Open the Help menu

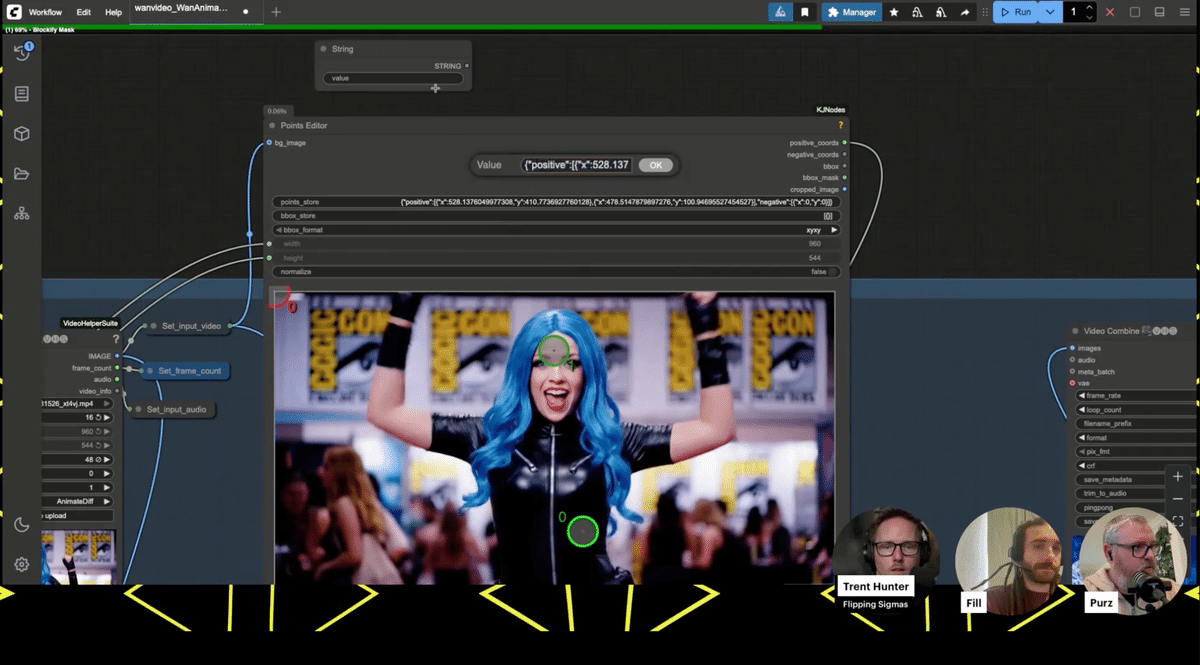[x=114, y=12]
